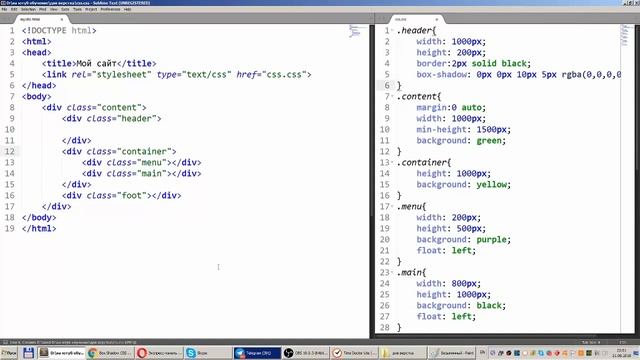Screen dimensions: 640x360
Task: Click the 'background: purple;' line
Action: (464, 240)
